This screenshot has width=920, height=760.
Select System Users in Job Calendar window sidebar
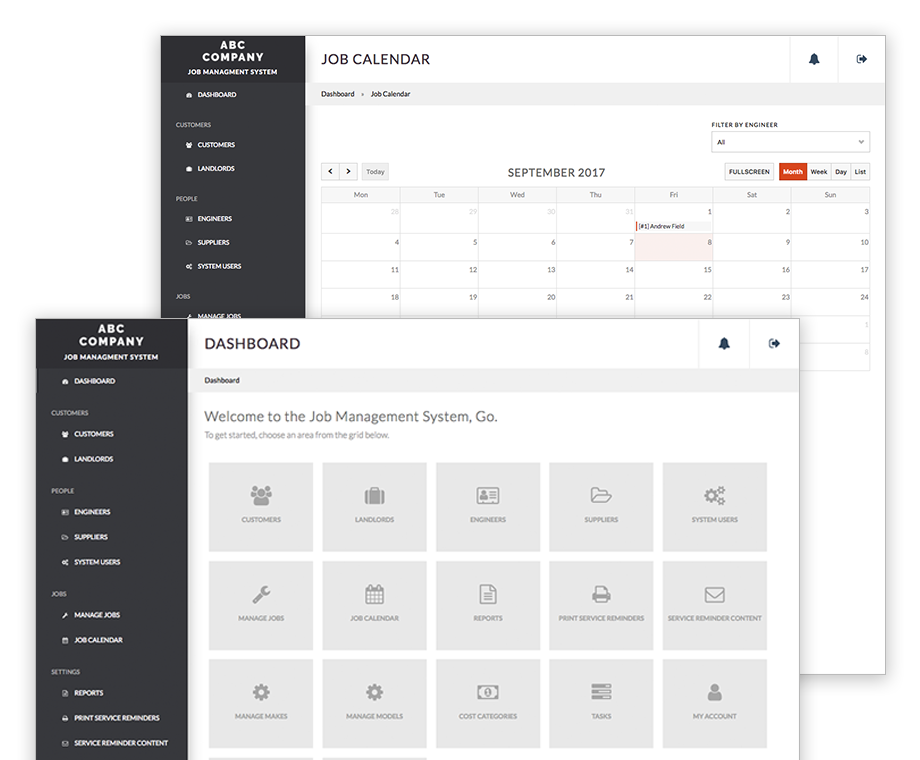coord(219,266)
